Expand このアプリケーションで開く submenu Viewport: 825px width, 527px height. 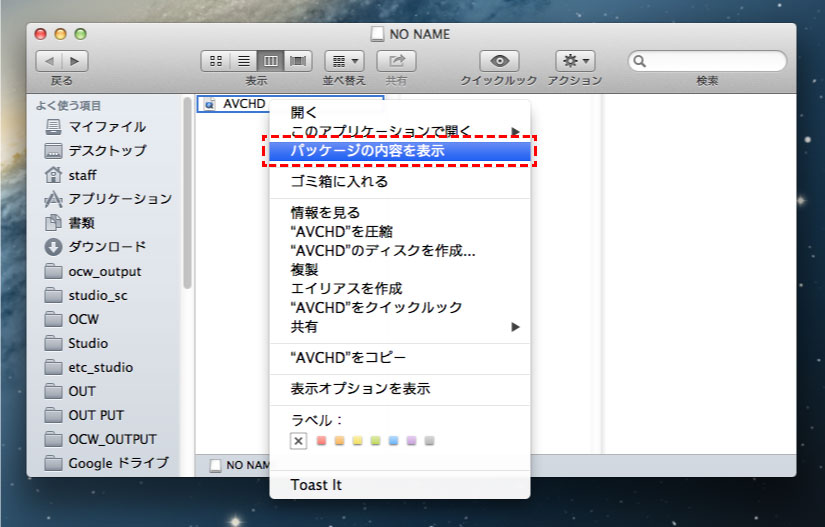click(x=399, y=131)
